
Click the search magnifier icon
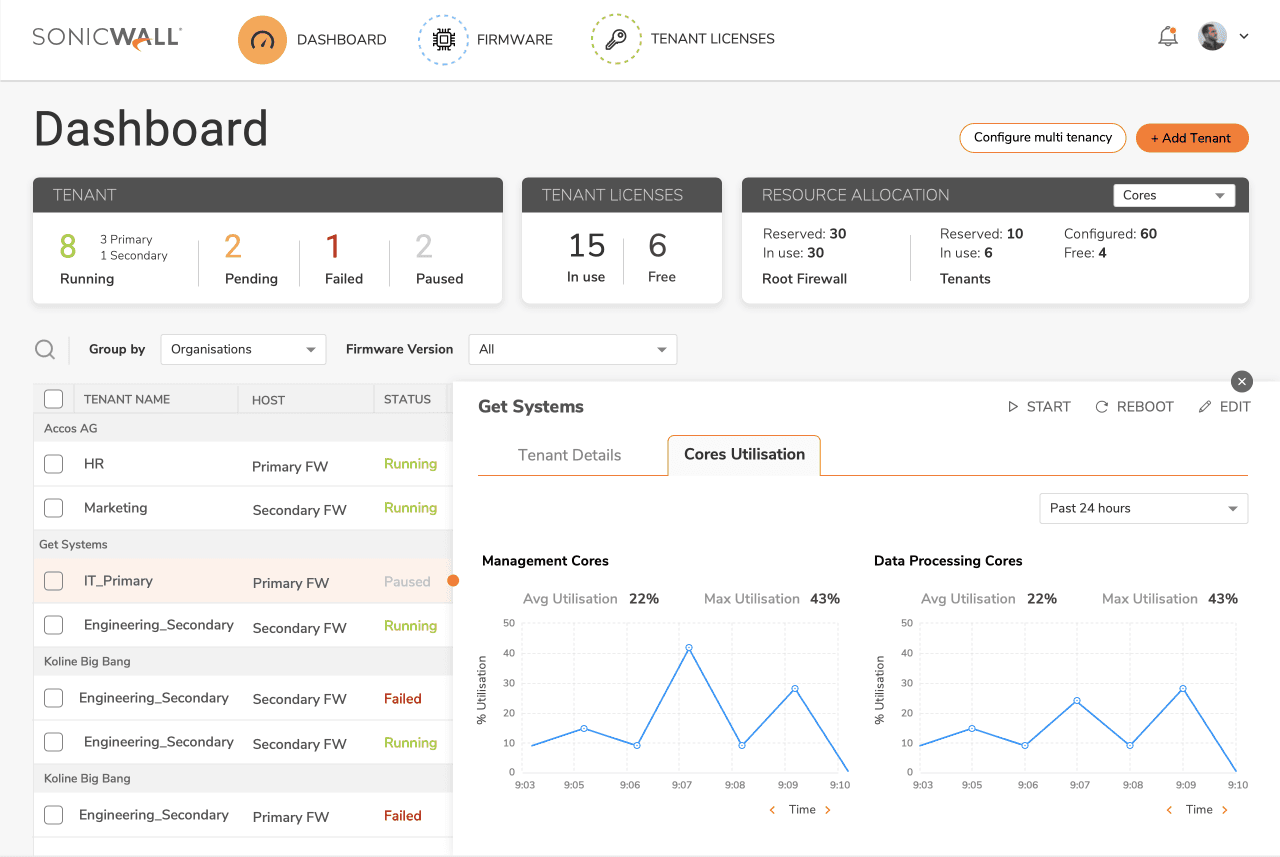point(45,349)
